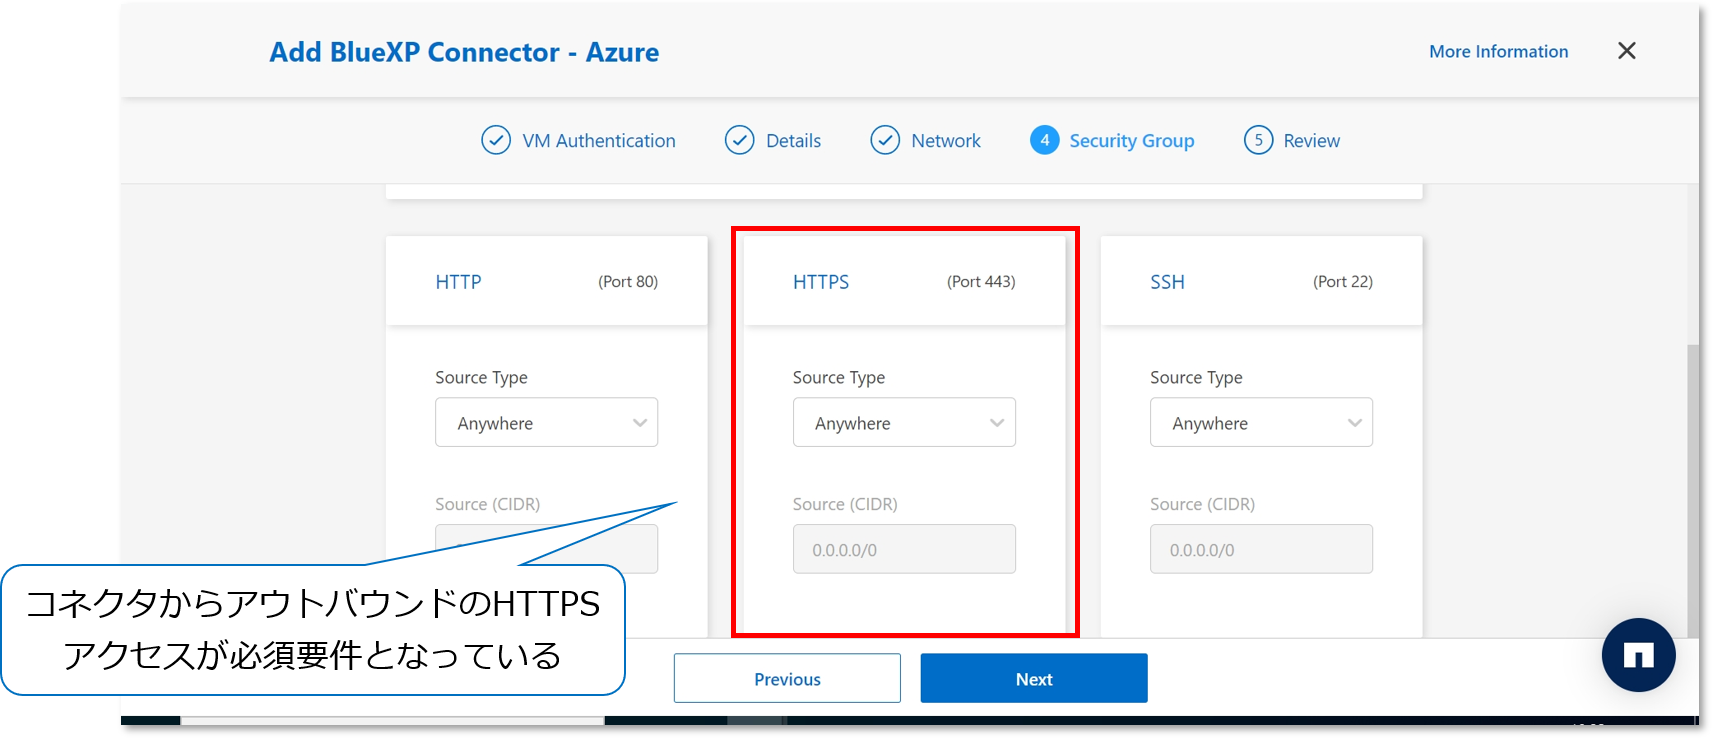Select the Security Group step
This screenshot has width=1712, height=738.
click(x=1131, y=141)
